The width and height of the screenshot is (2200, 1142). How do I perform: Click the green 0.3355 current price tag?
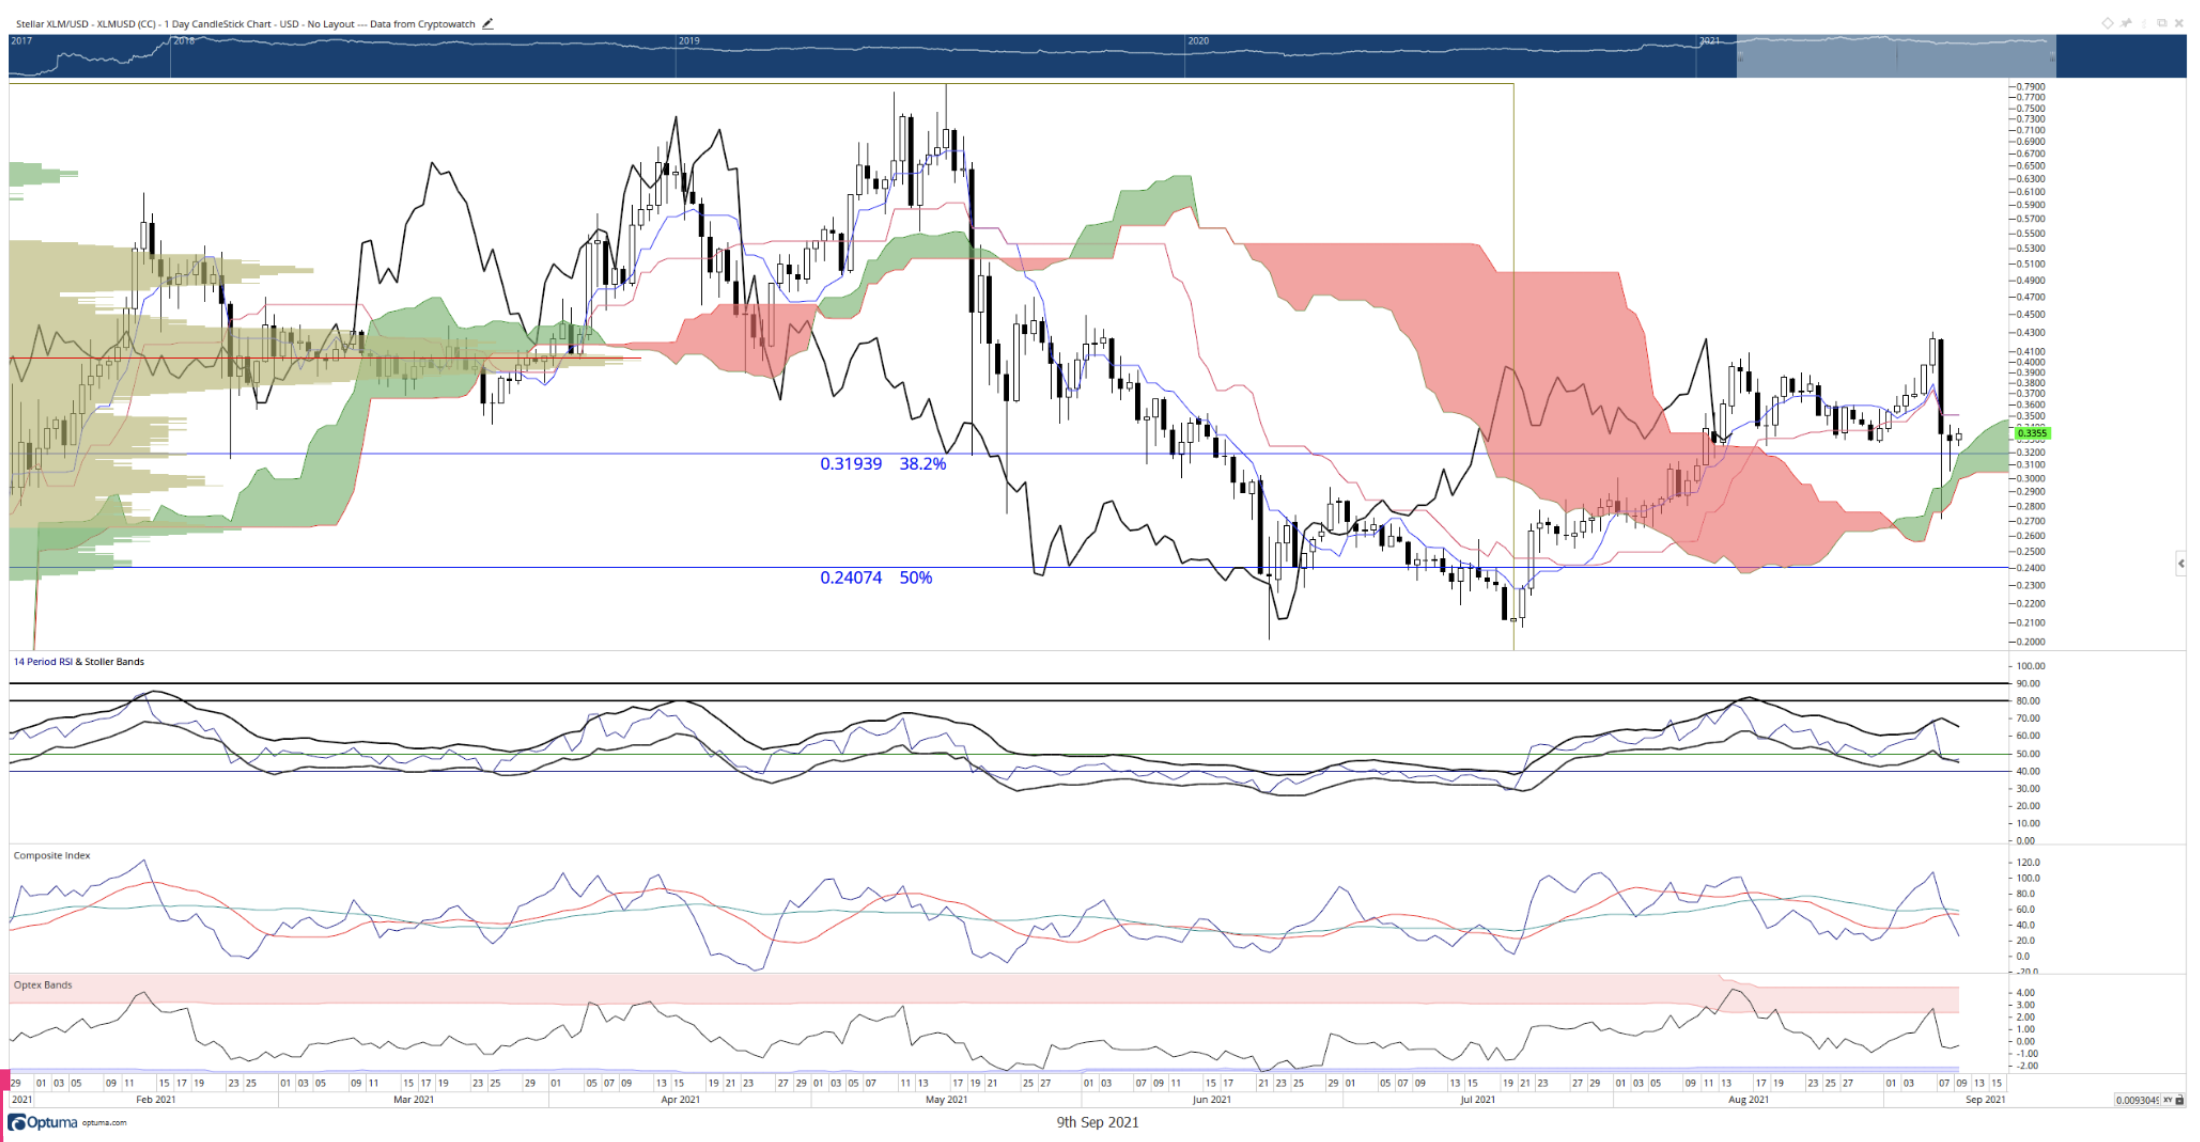(x=2032, y=433)
